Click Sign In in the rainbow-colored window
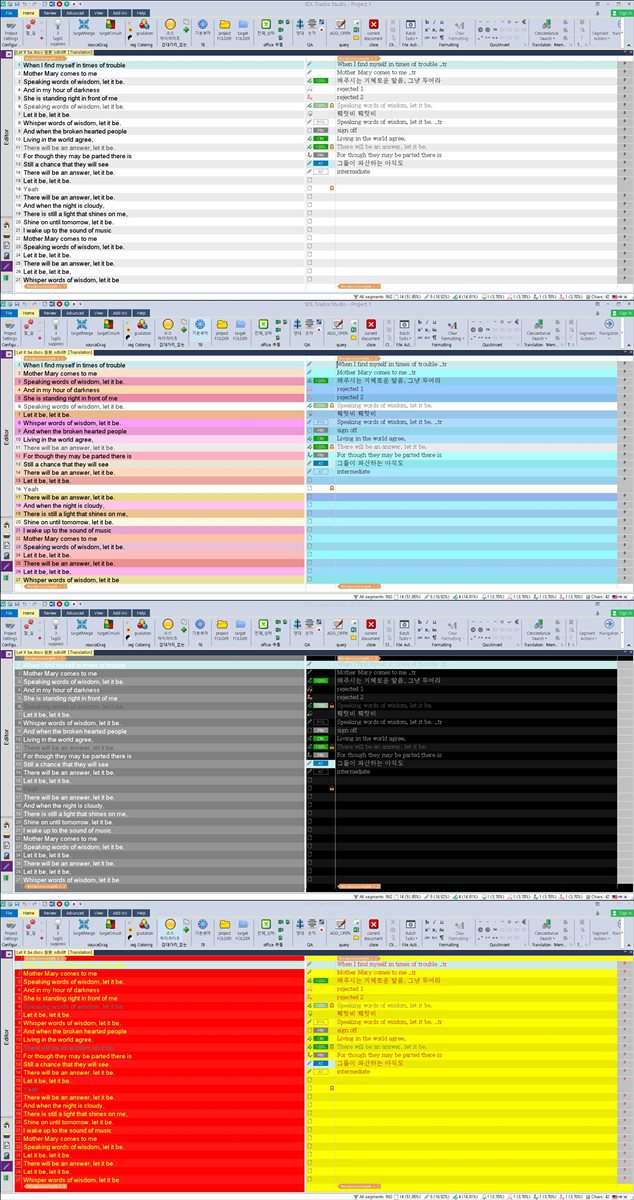The height and width of the screenshot is (1200, 634). click(x=622, y=312)
